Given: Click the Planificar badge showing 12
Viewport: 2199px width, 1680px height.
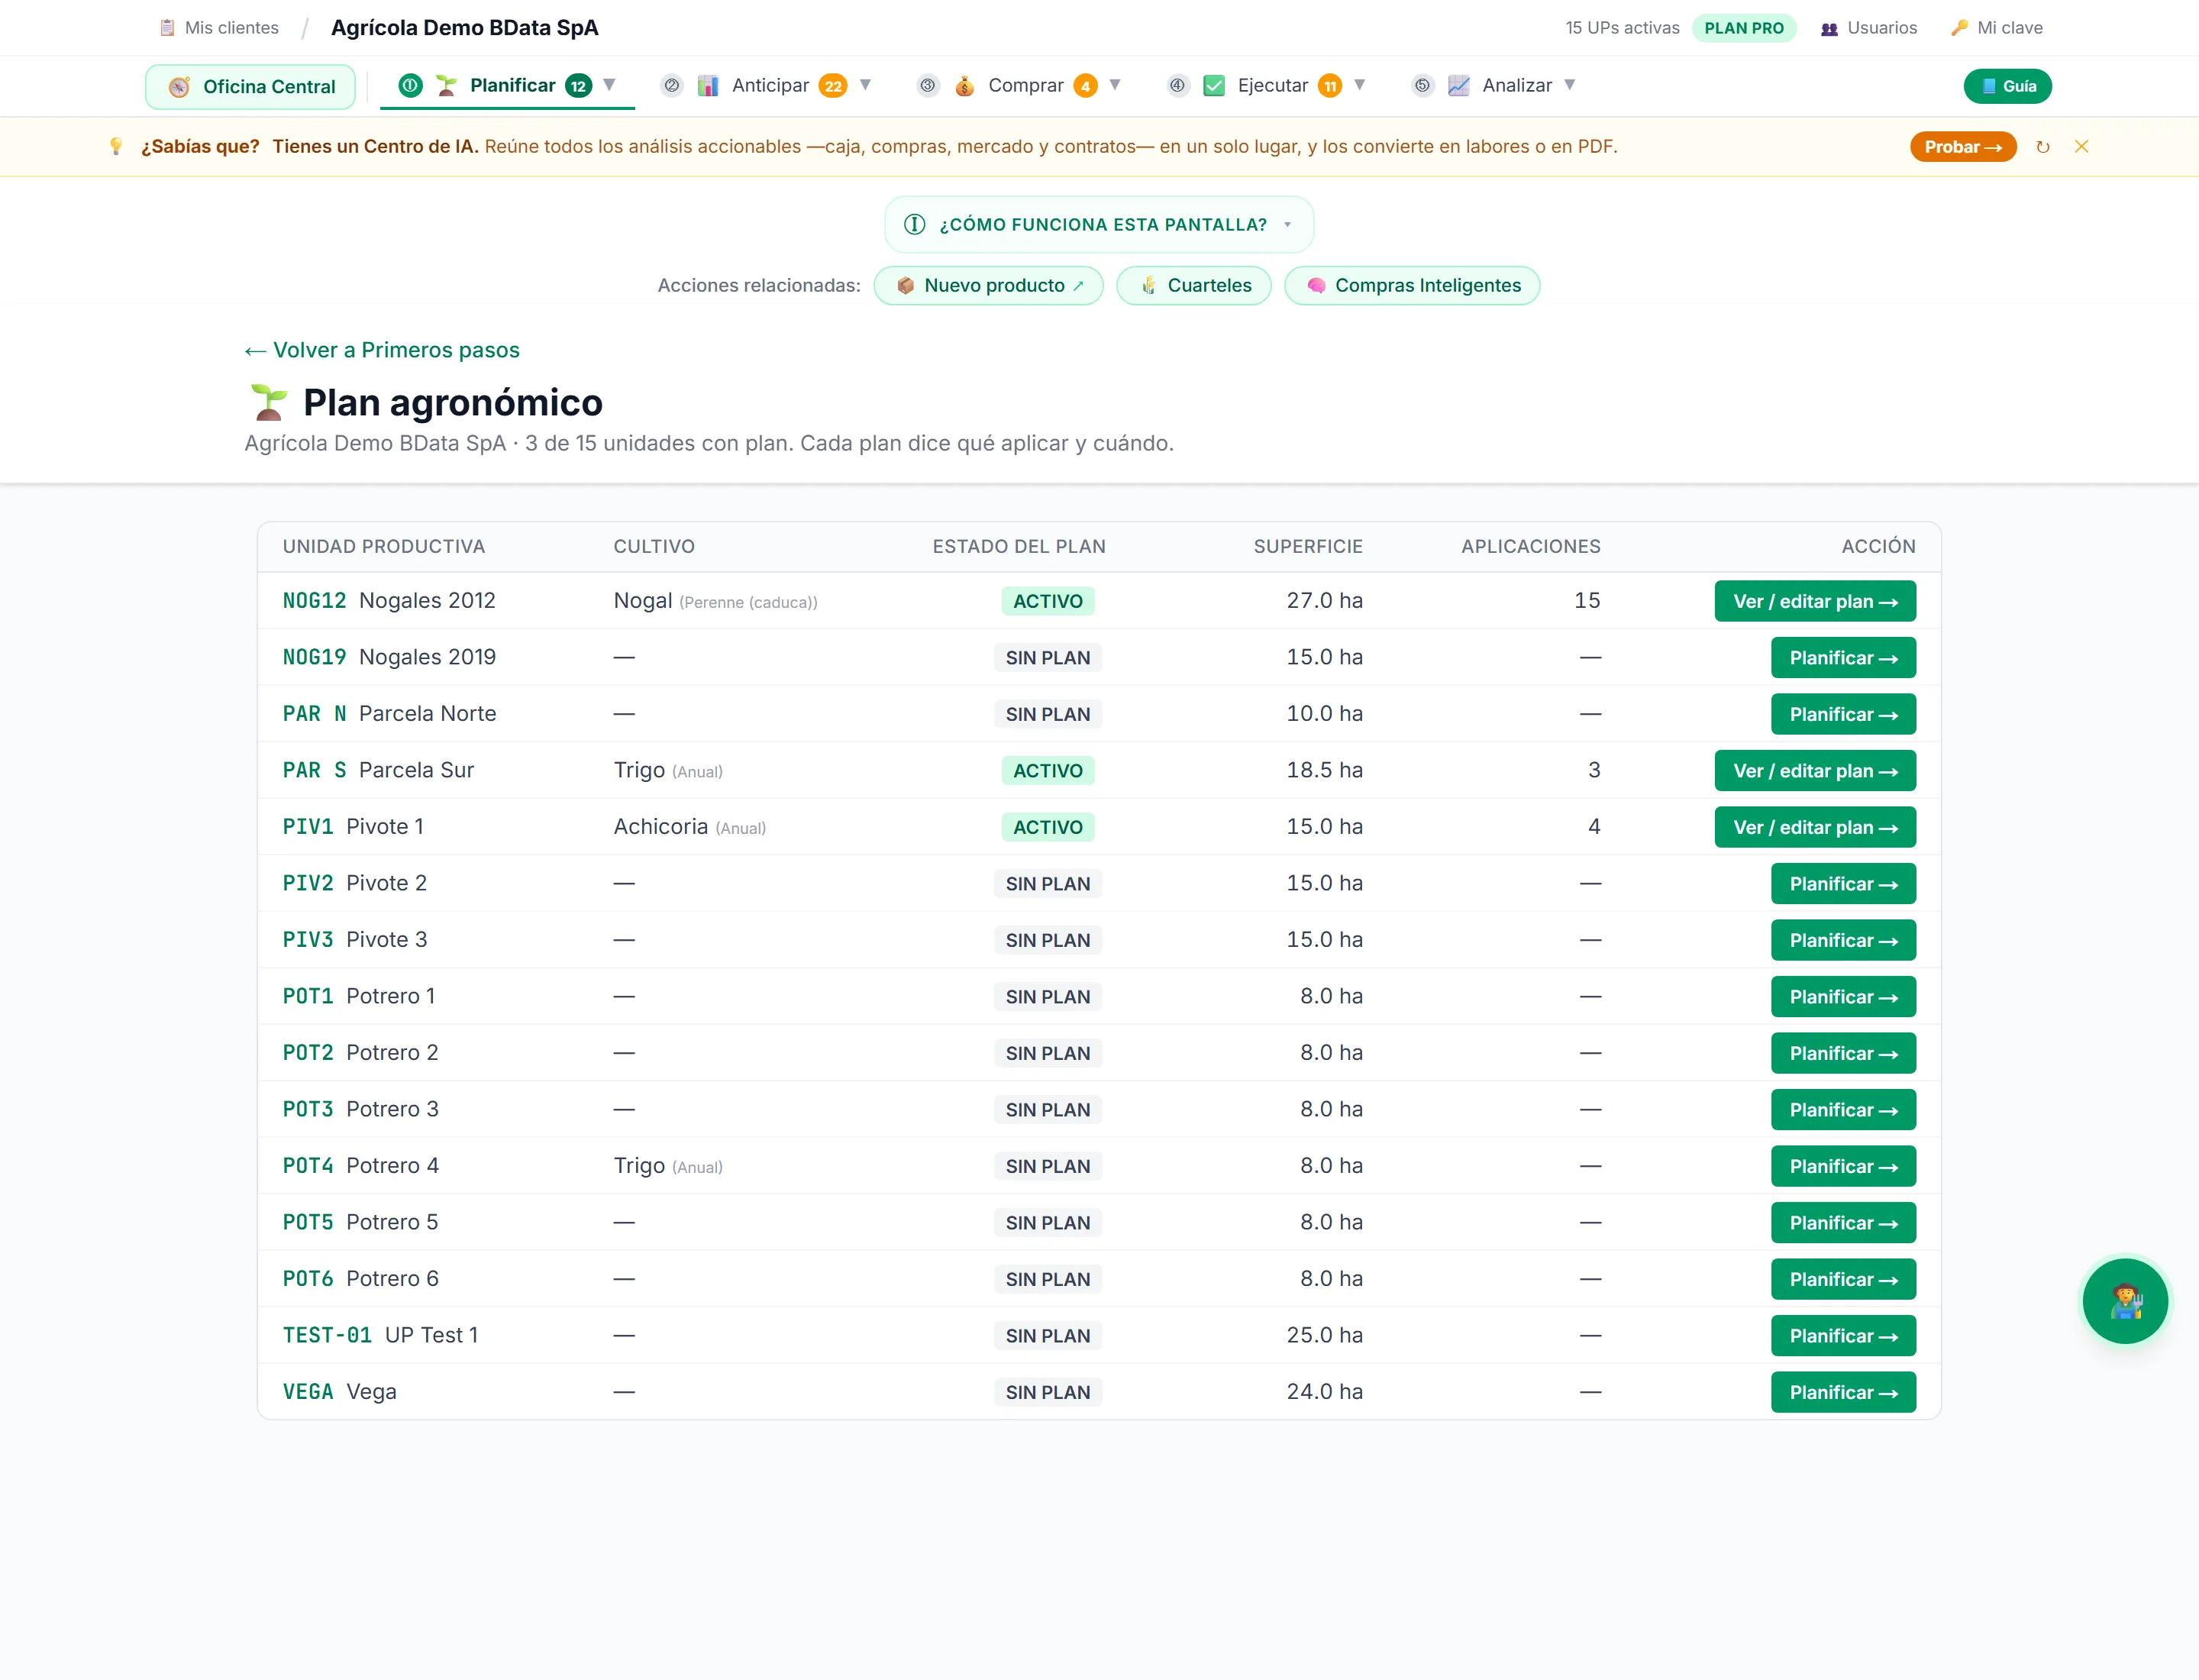Looking at the screenshot, I should pos(578,86).
